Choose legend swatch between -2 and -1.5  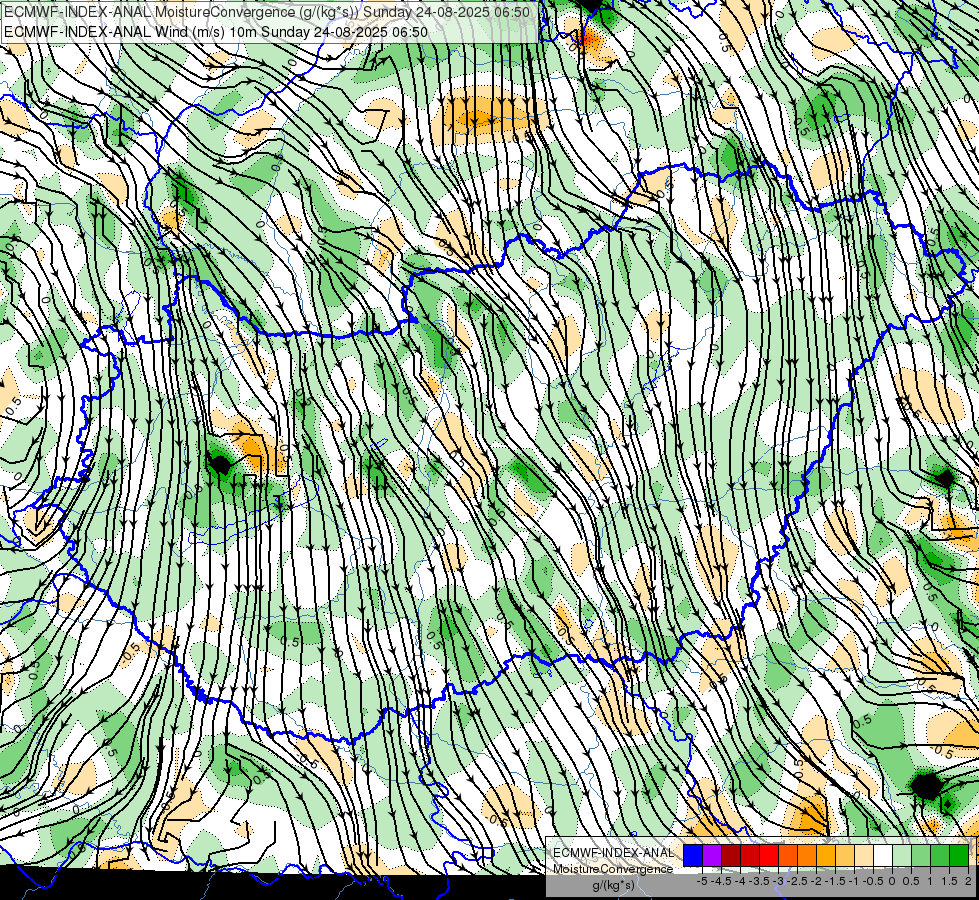(x=826, y=856)
